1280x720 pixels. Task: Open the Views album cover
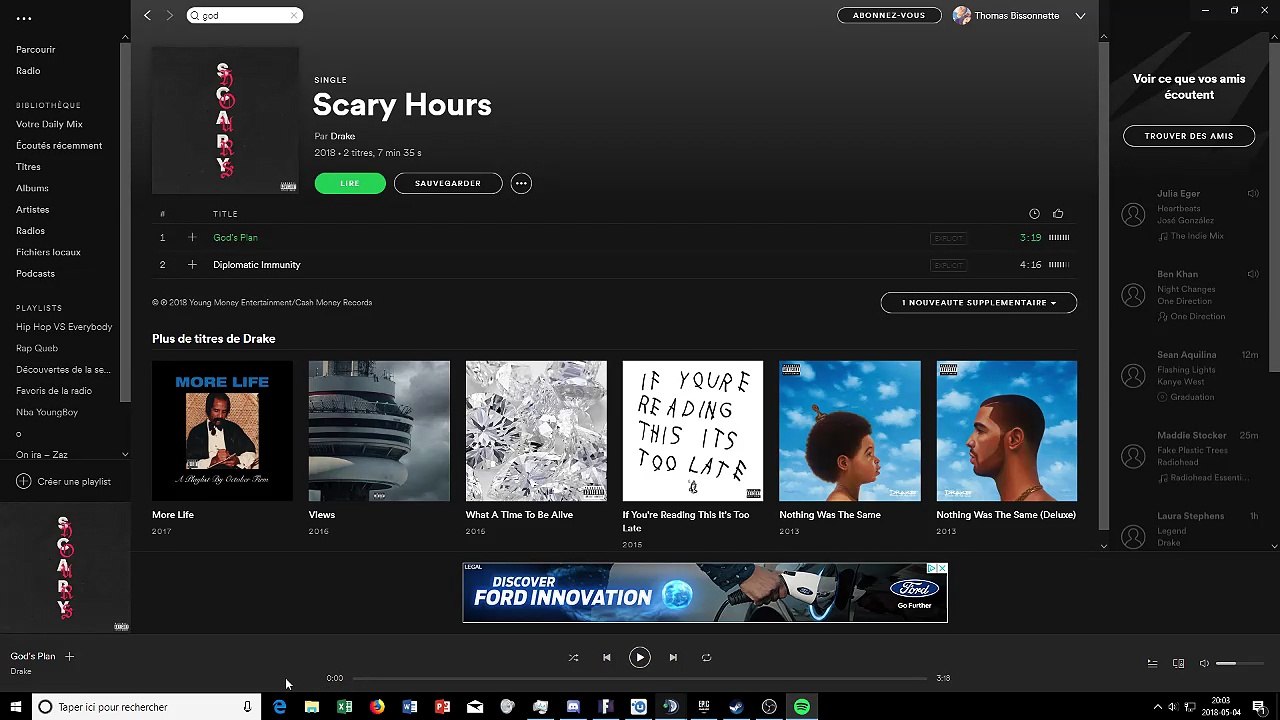379,431
